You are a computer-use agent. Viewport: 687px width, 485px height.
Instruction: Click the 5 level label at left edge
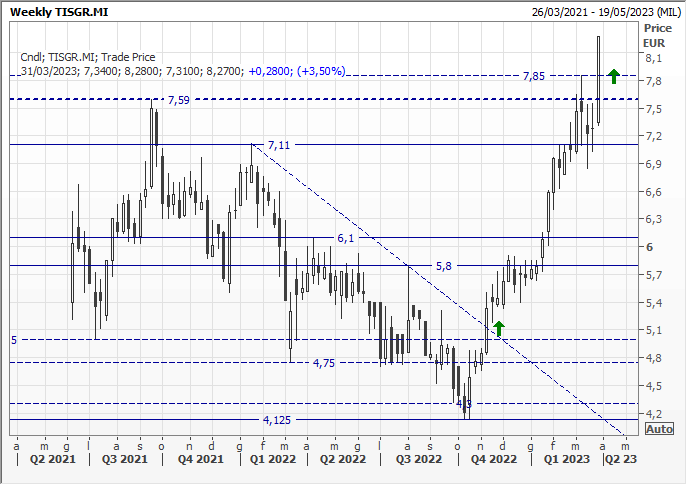pos(14,340)
